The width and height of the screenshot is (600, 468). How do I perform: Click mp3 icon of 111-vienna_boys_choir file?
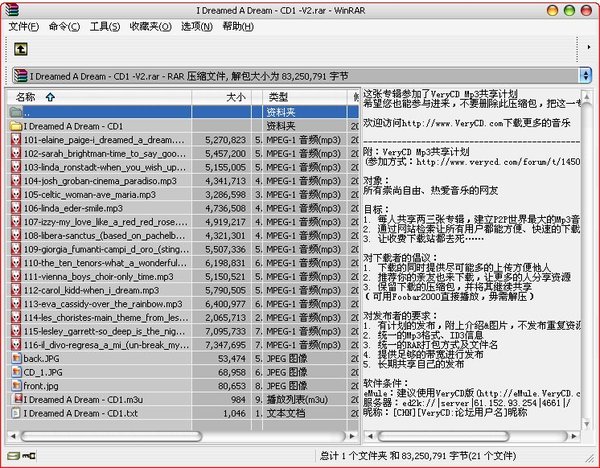16,276
